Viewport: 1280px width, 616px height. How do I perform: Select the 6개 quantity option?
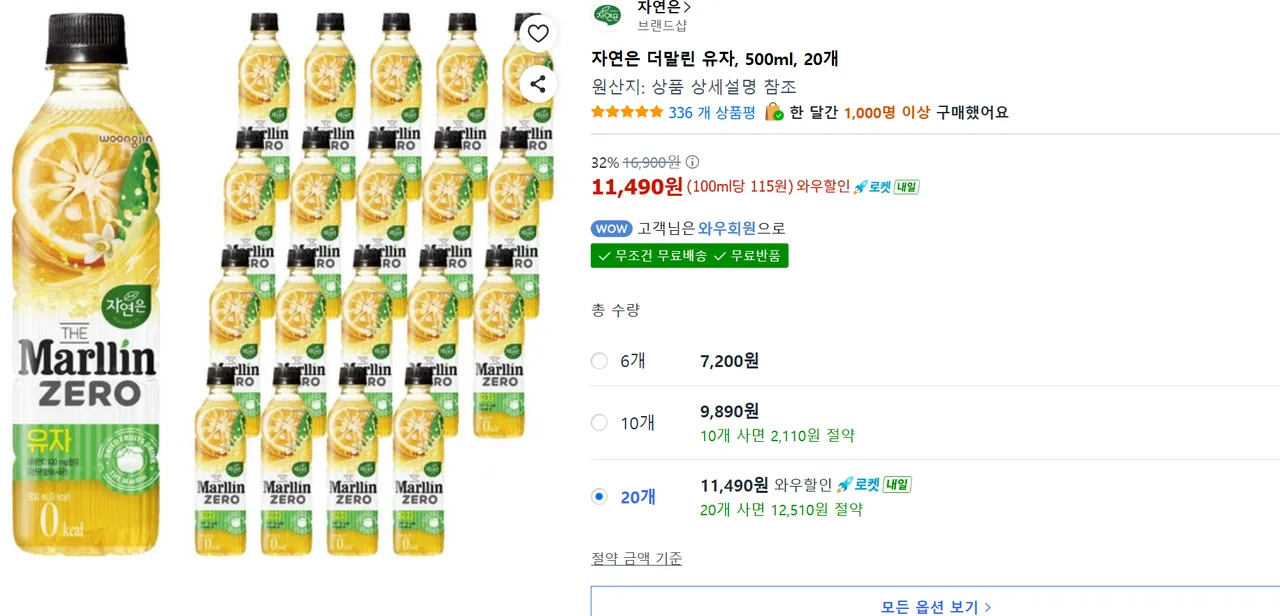(x=599, y=361)
